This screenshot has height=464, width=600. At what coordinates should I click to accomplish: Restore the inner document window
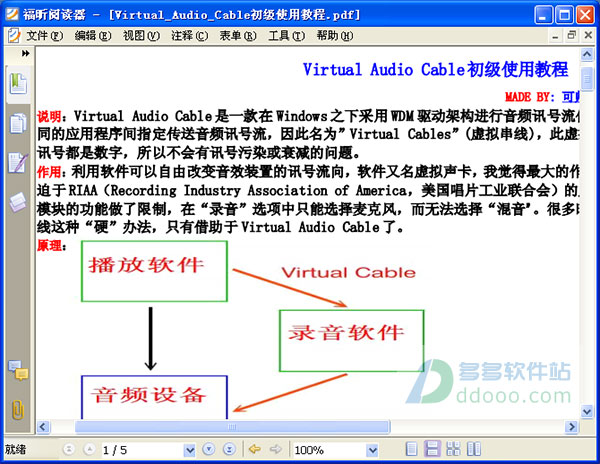[572, 36]
